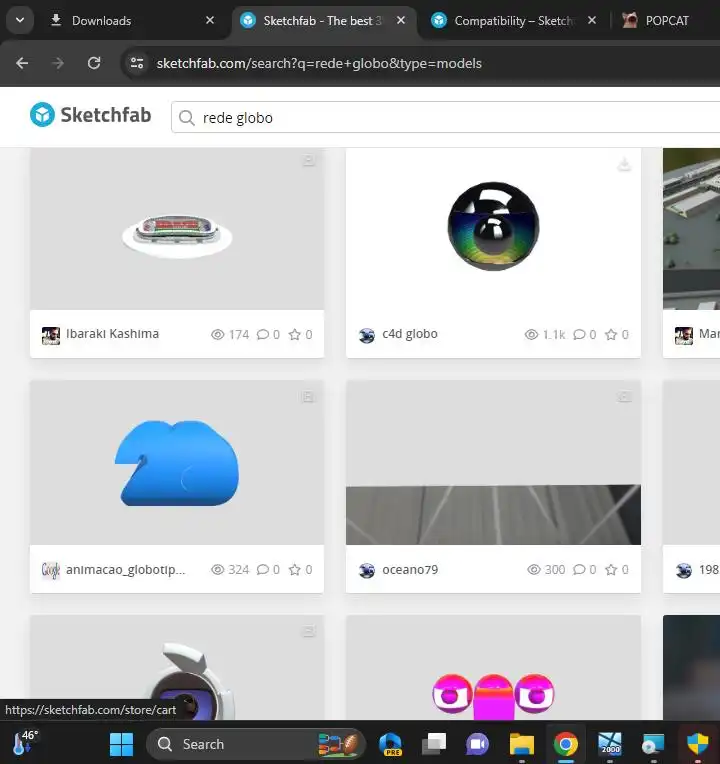
Task: Open the blue animacao_globotip thumbnail
Action: pyautogui.click(x=177, y=463)
